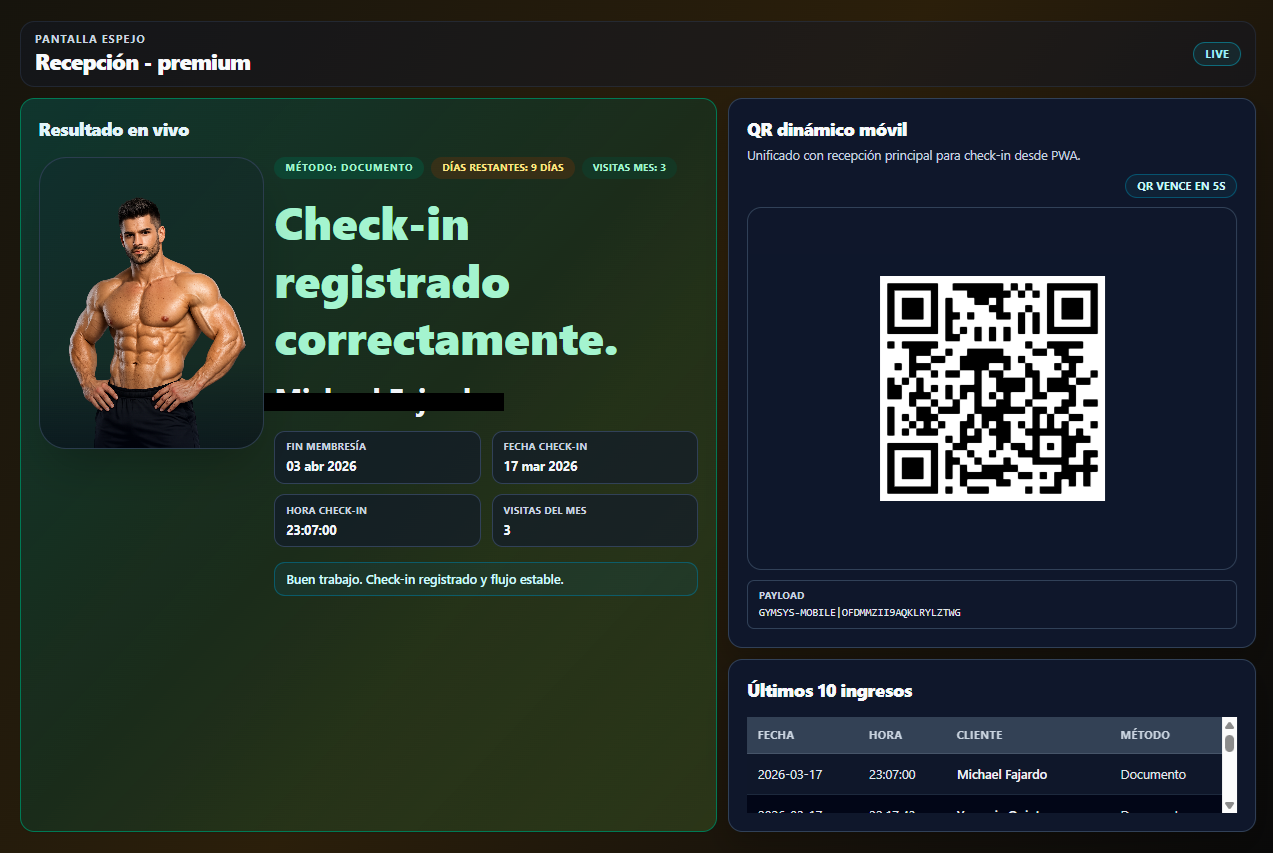
Task: Click the HORA CHECK-IN 23:07:00 card
Action: point(377,520)
